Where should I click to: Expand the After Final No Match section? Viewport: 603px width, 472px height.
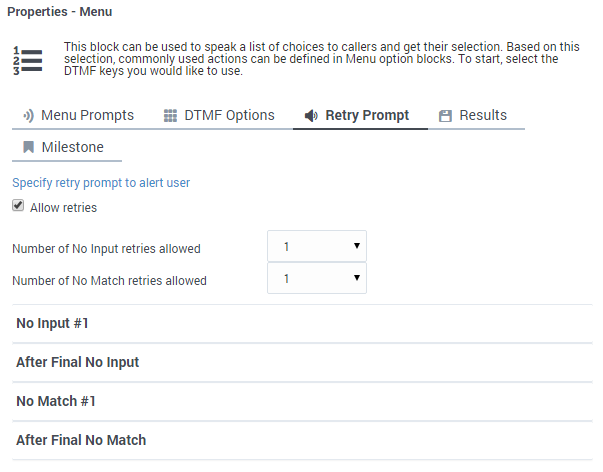click(80, 441)
